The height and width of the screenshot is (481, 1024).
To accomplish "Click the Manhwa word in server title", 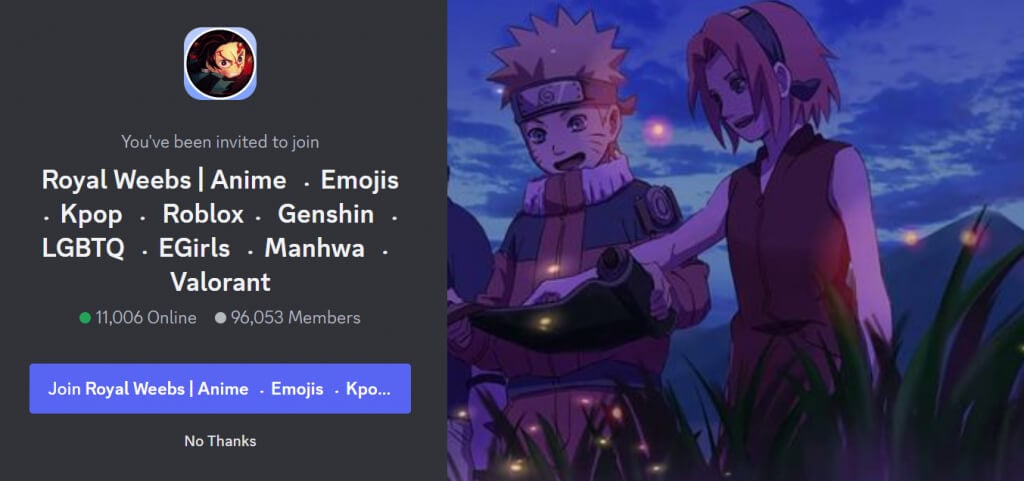I will click(314, 248).
